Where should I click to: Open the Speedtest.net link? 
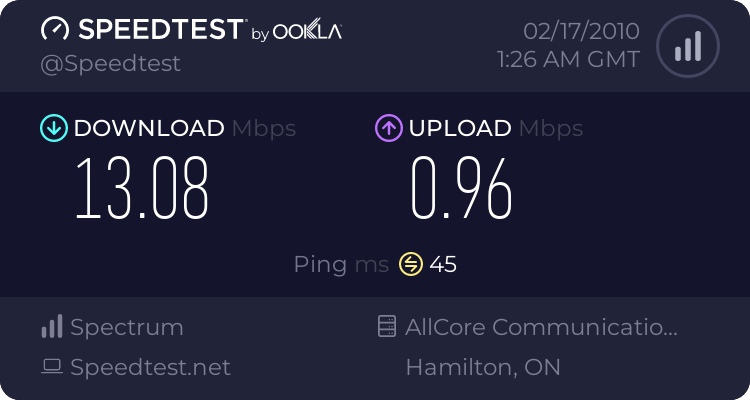click(x=150, y=367)
